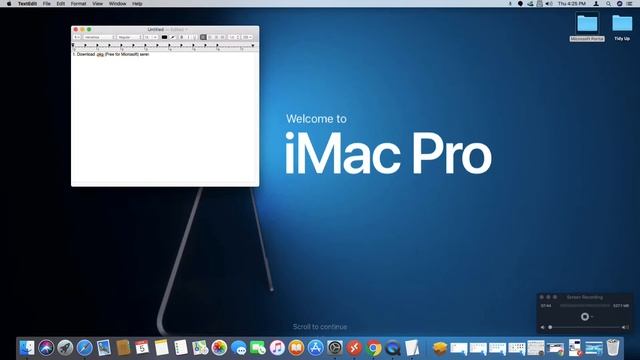Open the Trash in the Dock

[613, 348]
